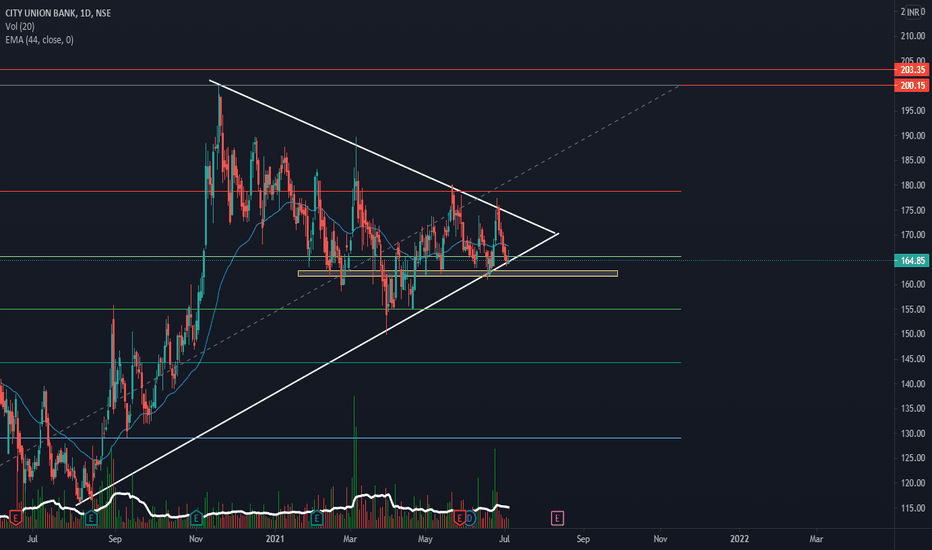Select the teal horizontal line near 144
The width and height of the screenshot is (932, 550).
(x=341, y=363)
